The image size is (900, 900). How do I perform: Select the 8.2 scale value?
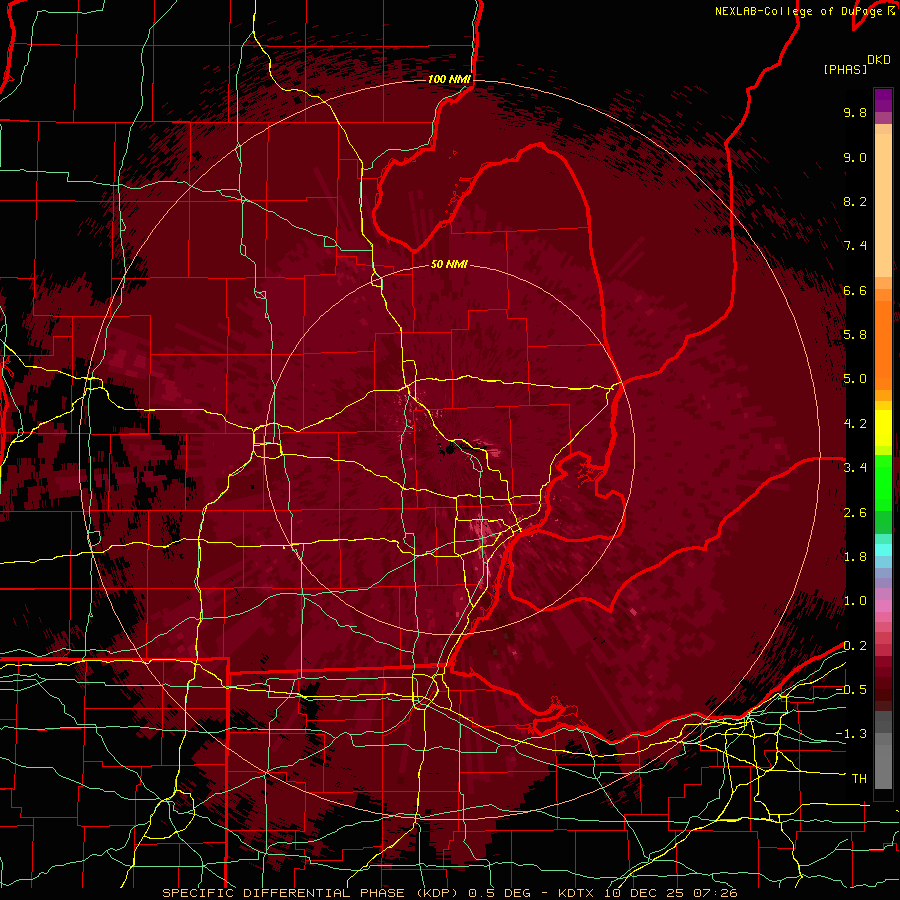click(855, 201)
